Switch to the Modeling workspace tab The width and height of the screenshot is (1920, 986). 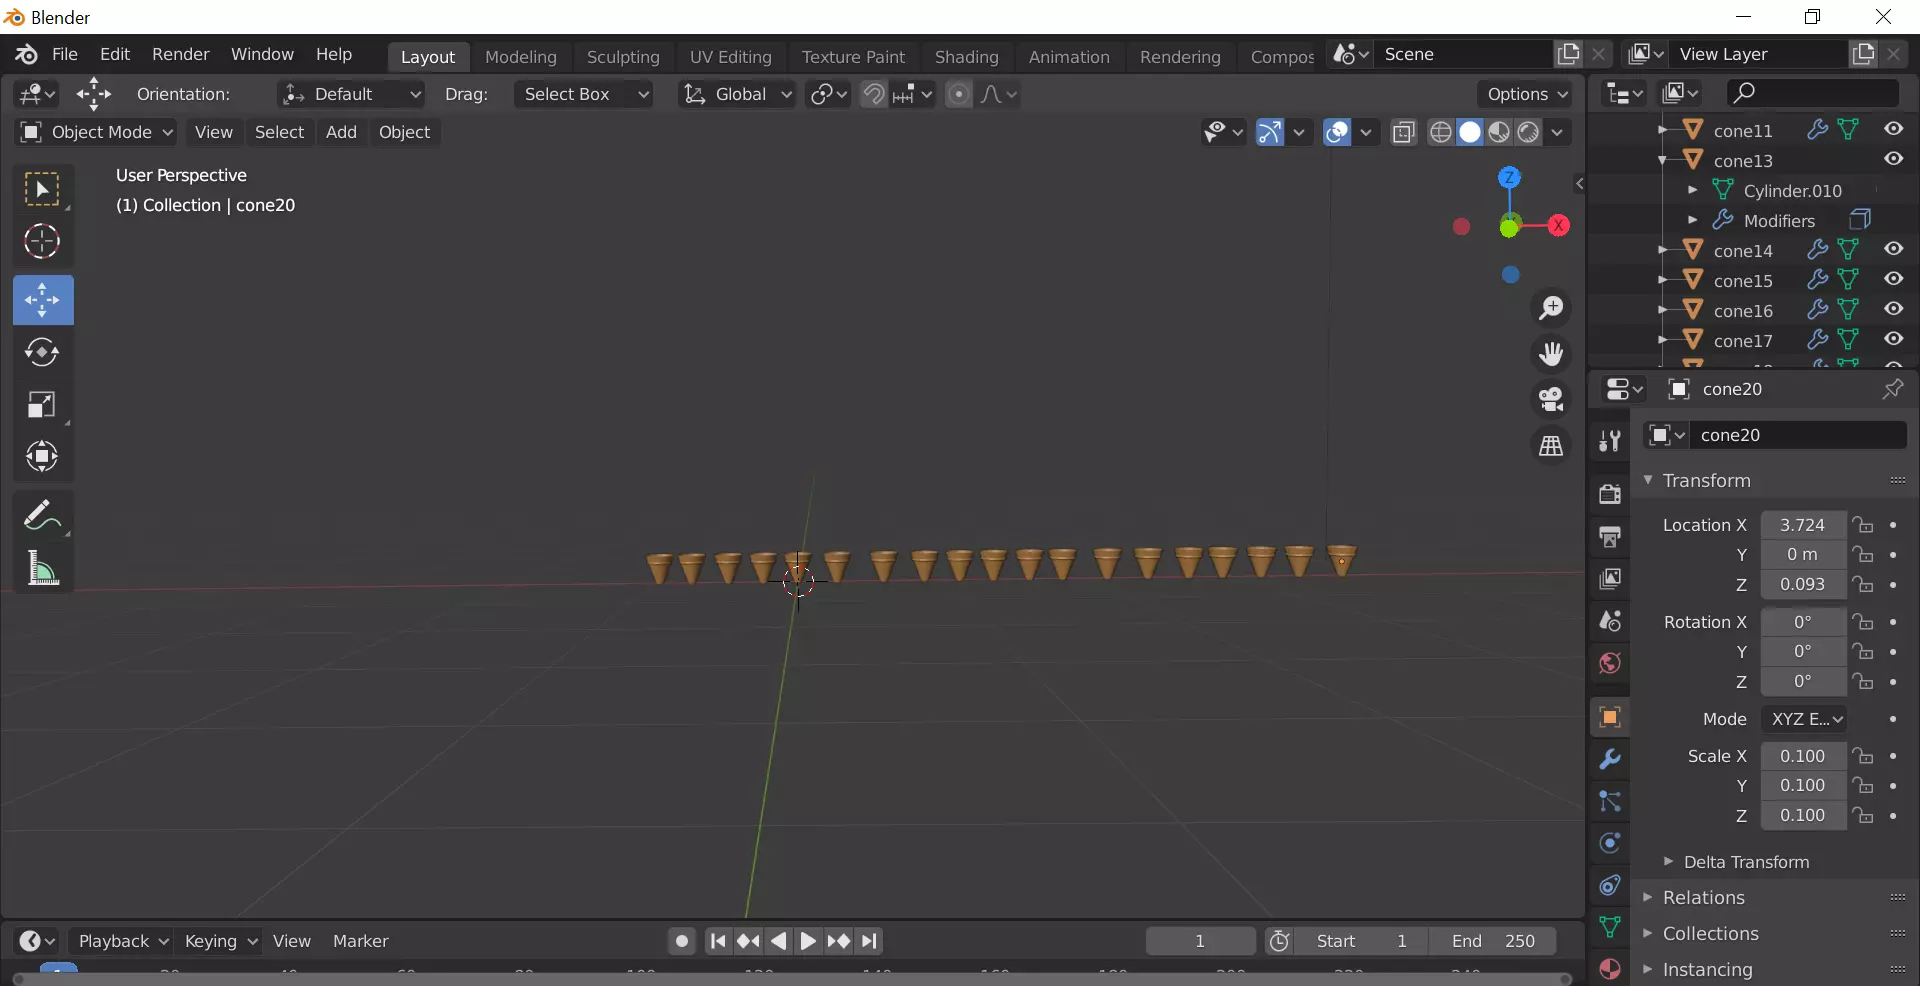(x=521, y=57)
